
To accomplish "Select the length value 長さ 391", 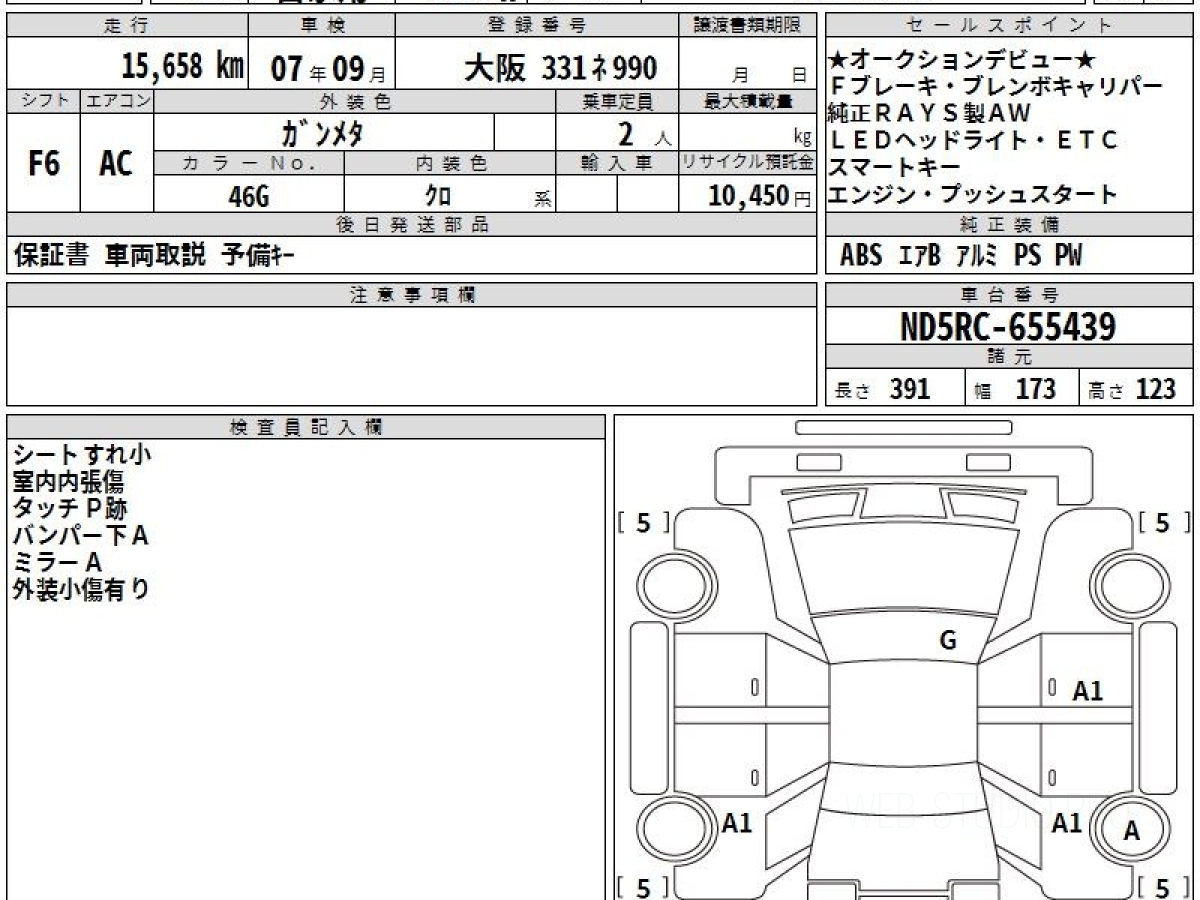I will point(882,389).
